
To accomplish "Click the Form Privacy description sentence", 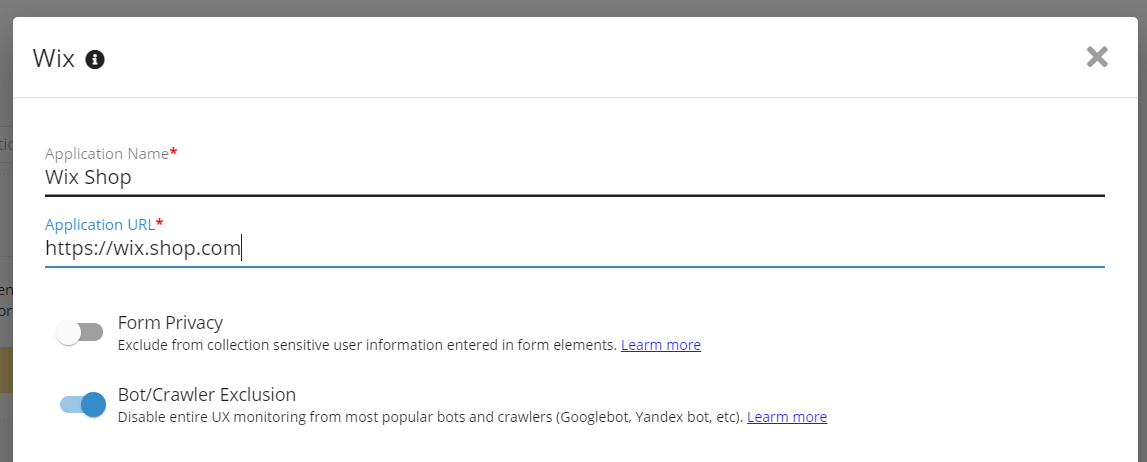I will click(x=366, y=345).
